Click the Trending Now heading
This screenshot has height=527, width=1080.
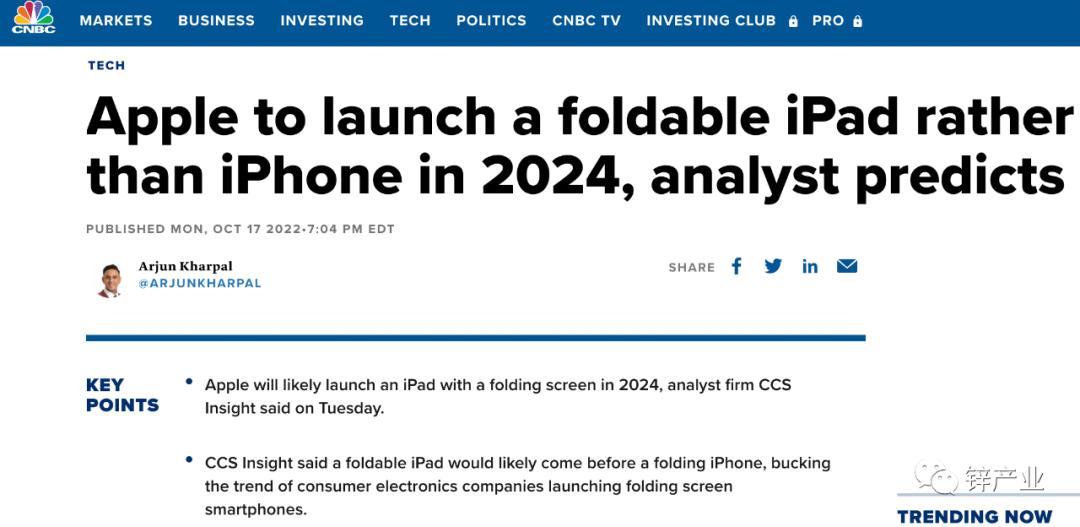975,516
